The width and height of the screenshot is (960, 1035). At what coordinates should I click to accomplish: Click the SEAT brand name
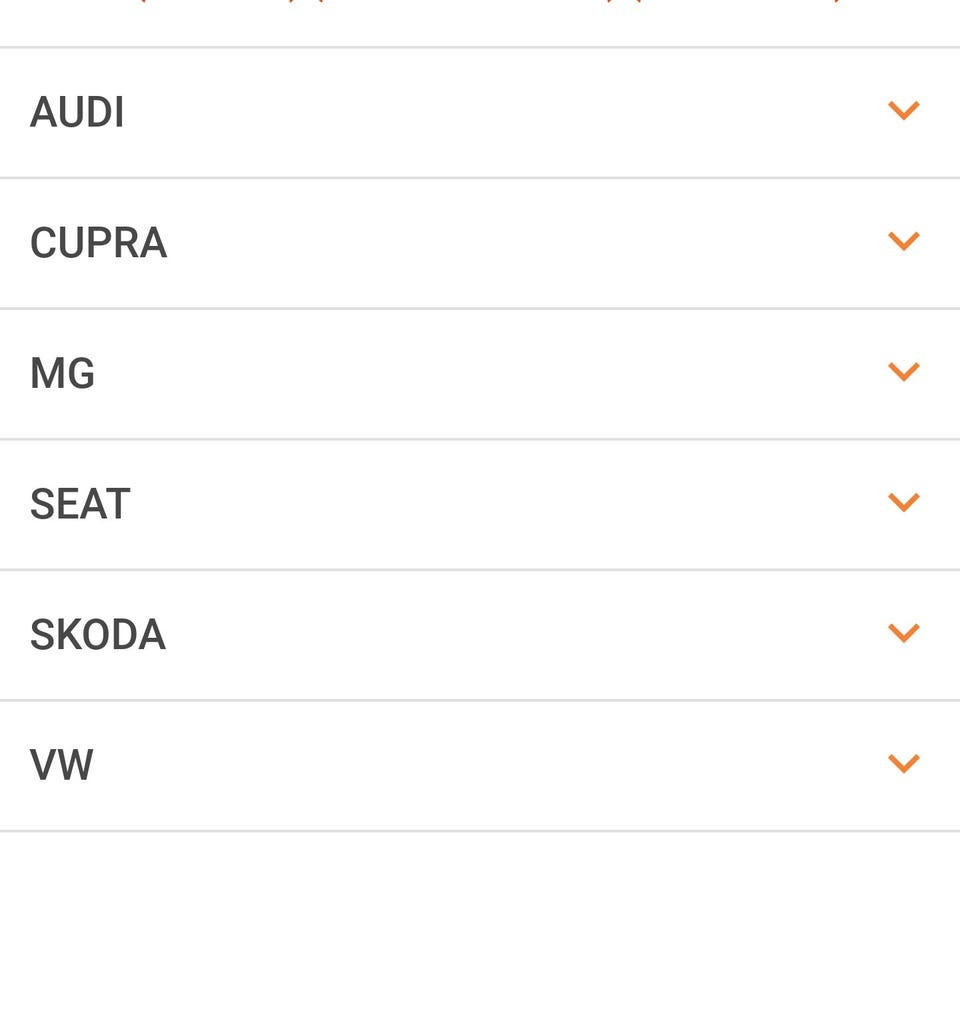coord(80,504)
